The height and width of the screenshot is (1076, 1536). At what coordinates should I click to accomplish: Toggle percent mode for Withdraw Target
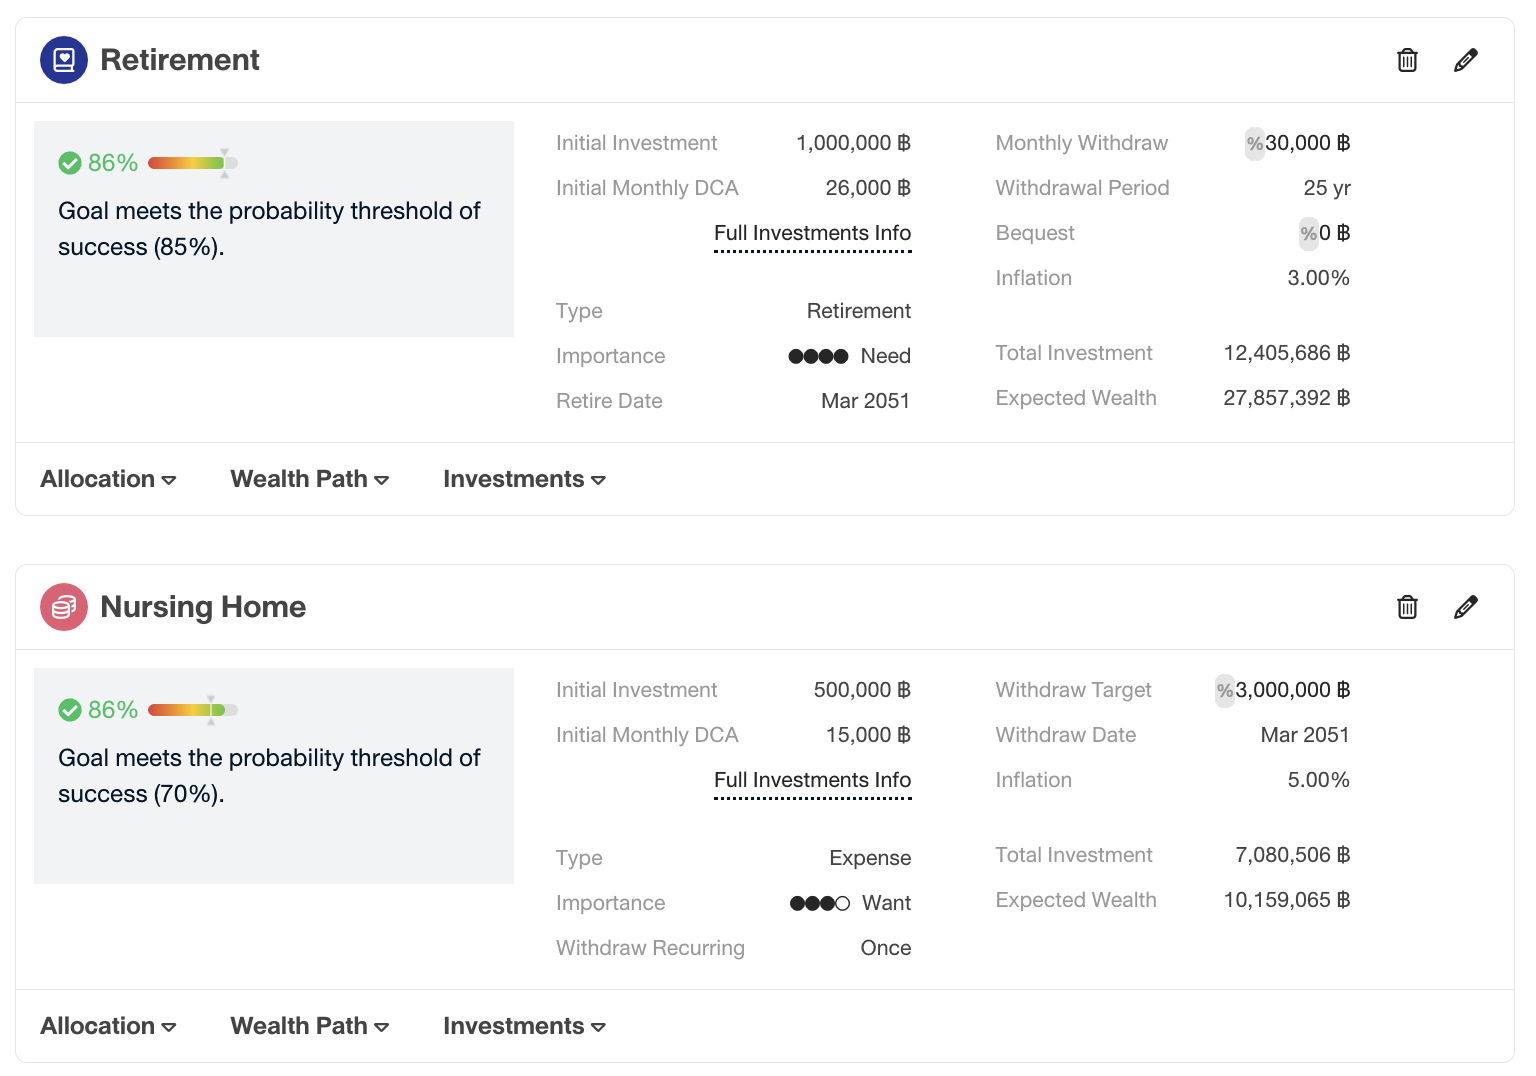pyautogui.click(x=1224, y=690)
